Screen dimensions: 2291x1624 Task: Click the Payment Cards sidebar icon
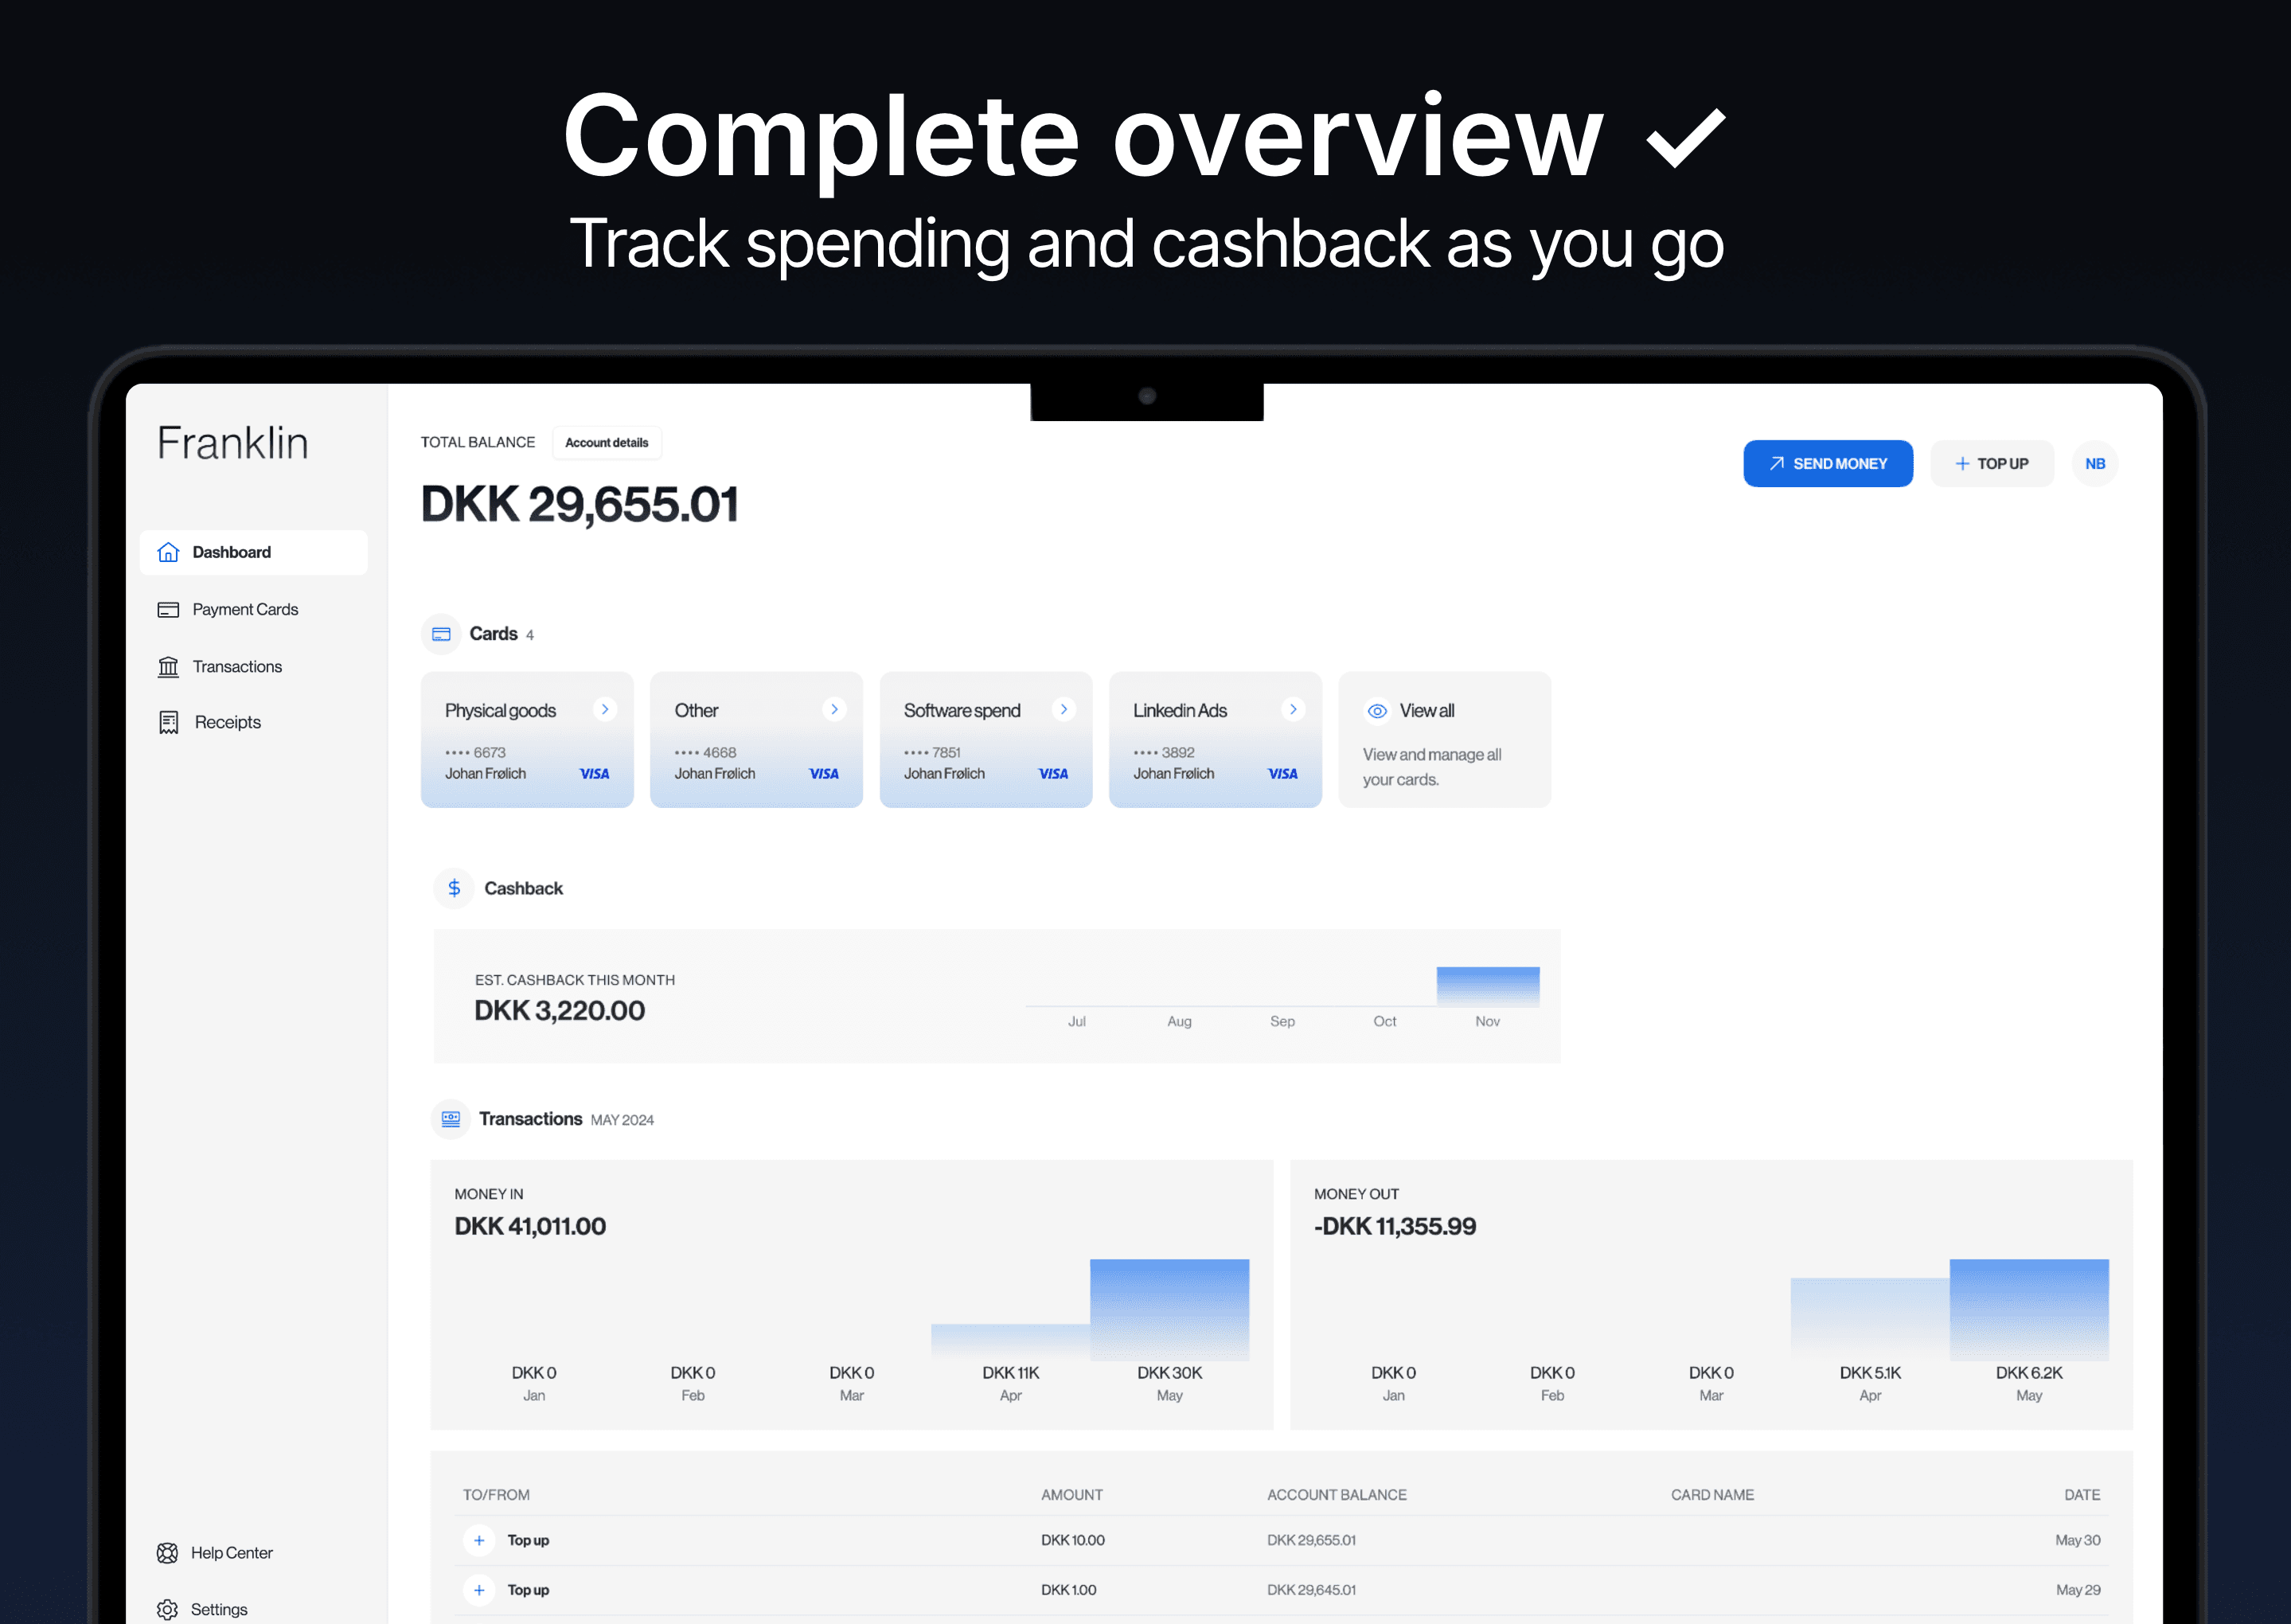[x=168, y=610]
